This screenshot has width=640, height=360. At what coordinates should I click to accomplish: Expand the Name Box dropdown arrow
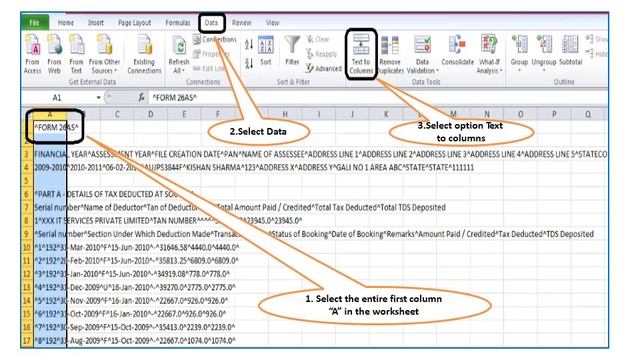(98, 98)
